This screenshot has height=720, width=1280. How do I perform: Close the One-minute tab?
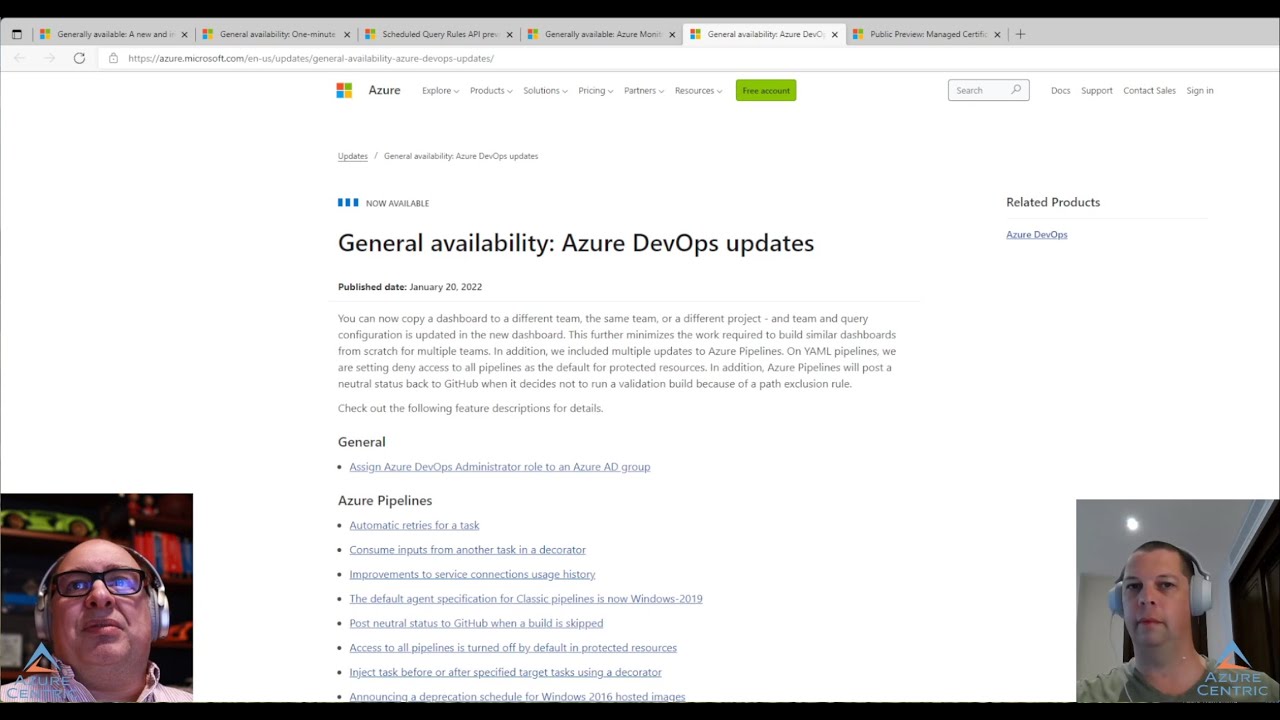tap(347, 34)
